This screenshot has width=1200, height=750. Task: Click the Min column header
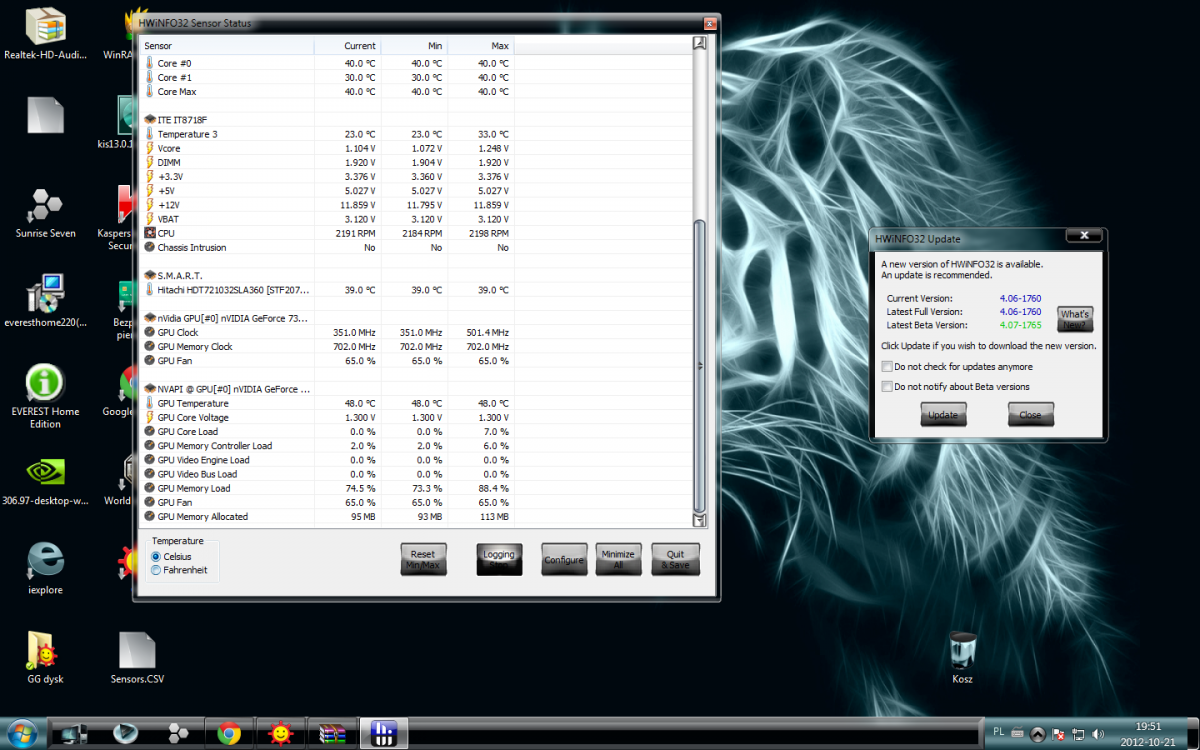[414, 46]
